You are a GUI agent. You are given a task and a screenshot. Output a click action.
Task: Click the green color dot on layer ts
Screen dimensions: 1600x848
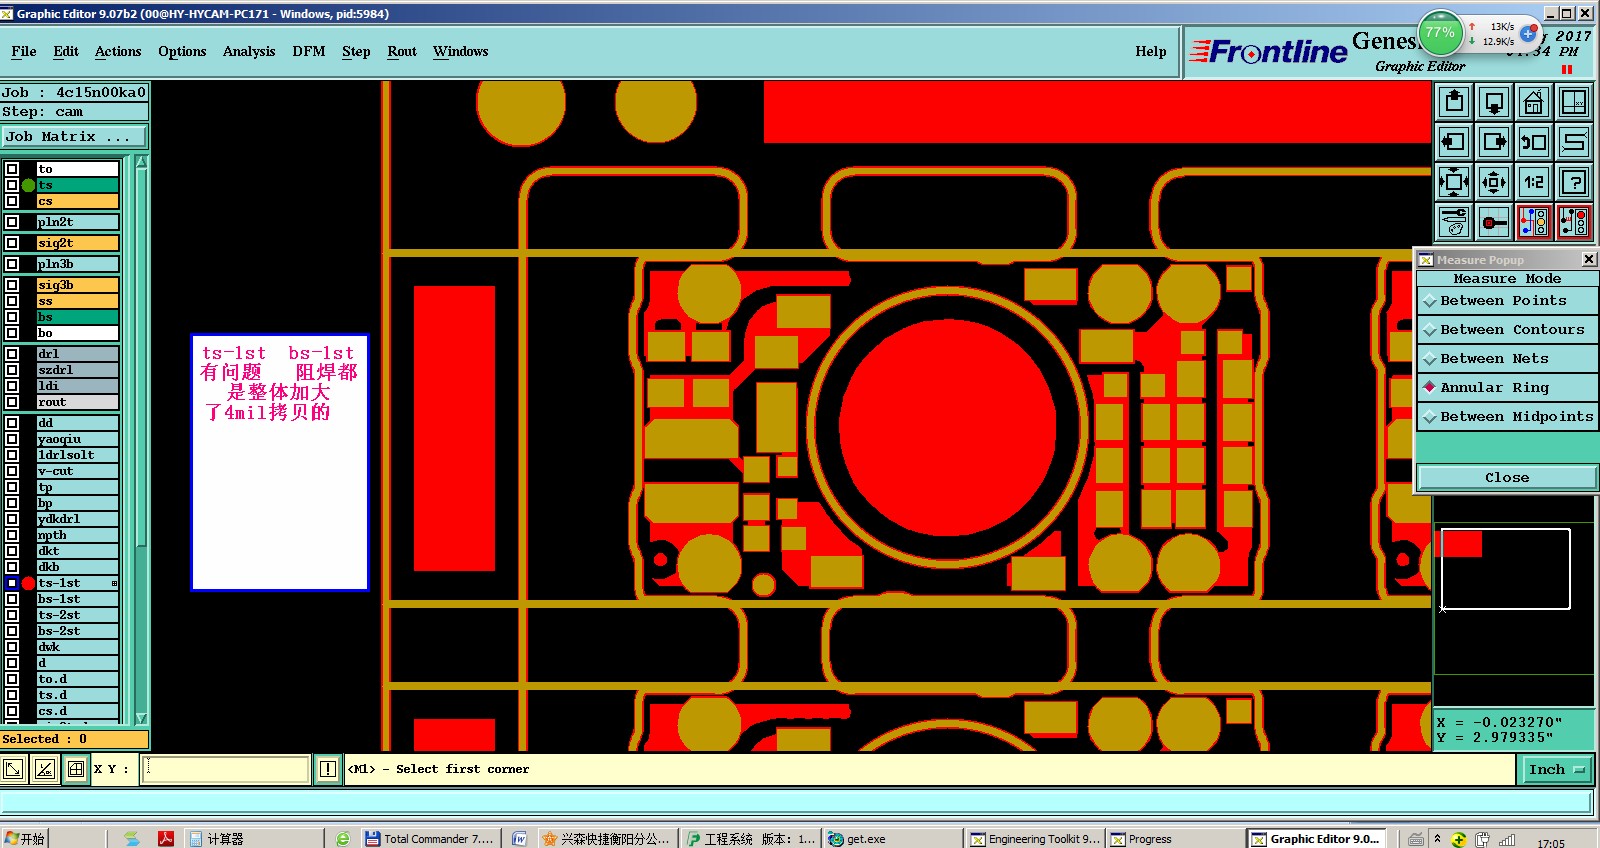[28, 185]
